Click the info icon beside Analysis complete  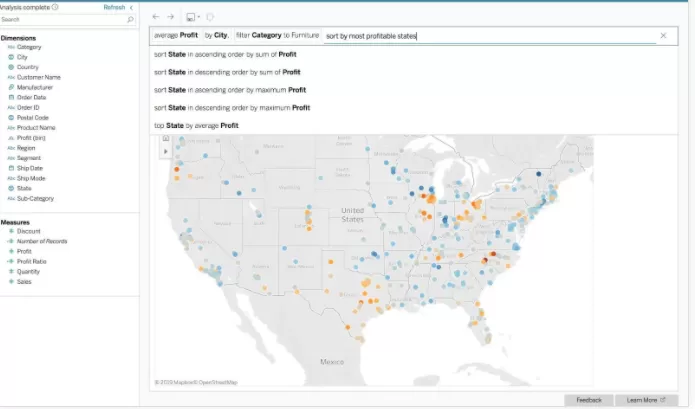point(54,7)
